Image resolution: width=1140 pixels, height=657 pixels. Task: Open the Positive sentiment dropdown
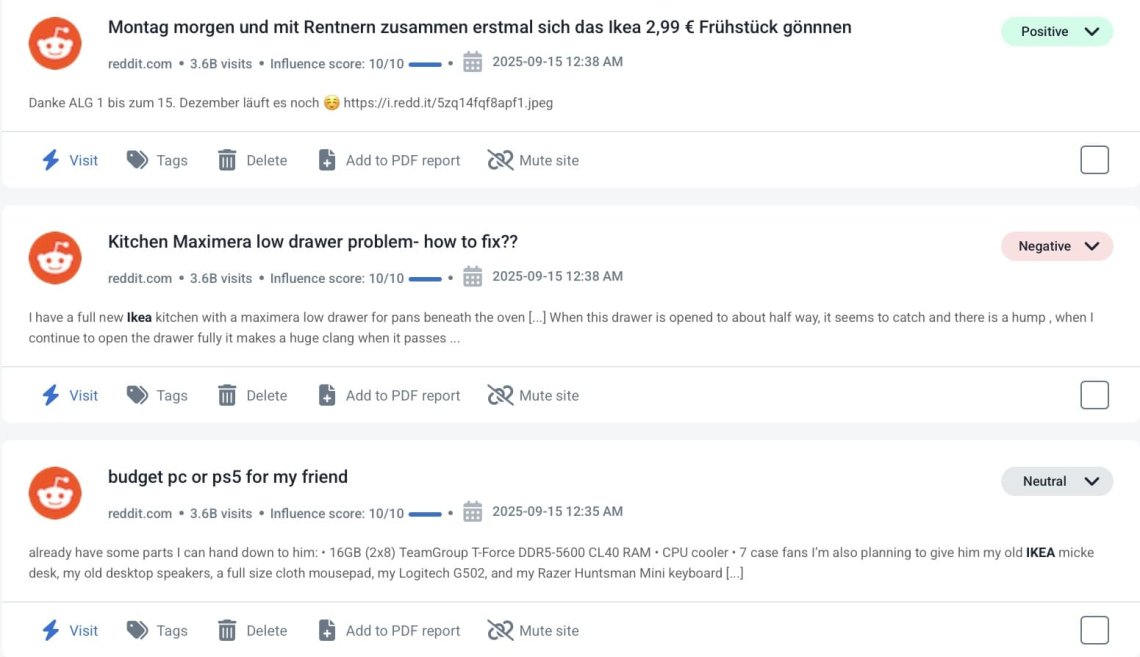click(x=1057, y=31)
